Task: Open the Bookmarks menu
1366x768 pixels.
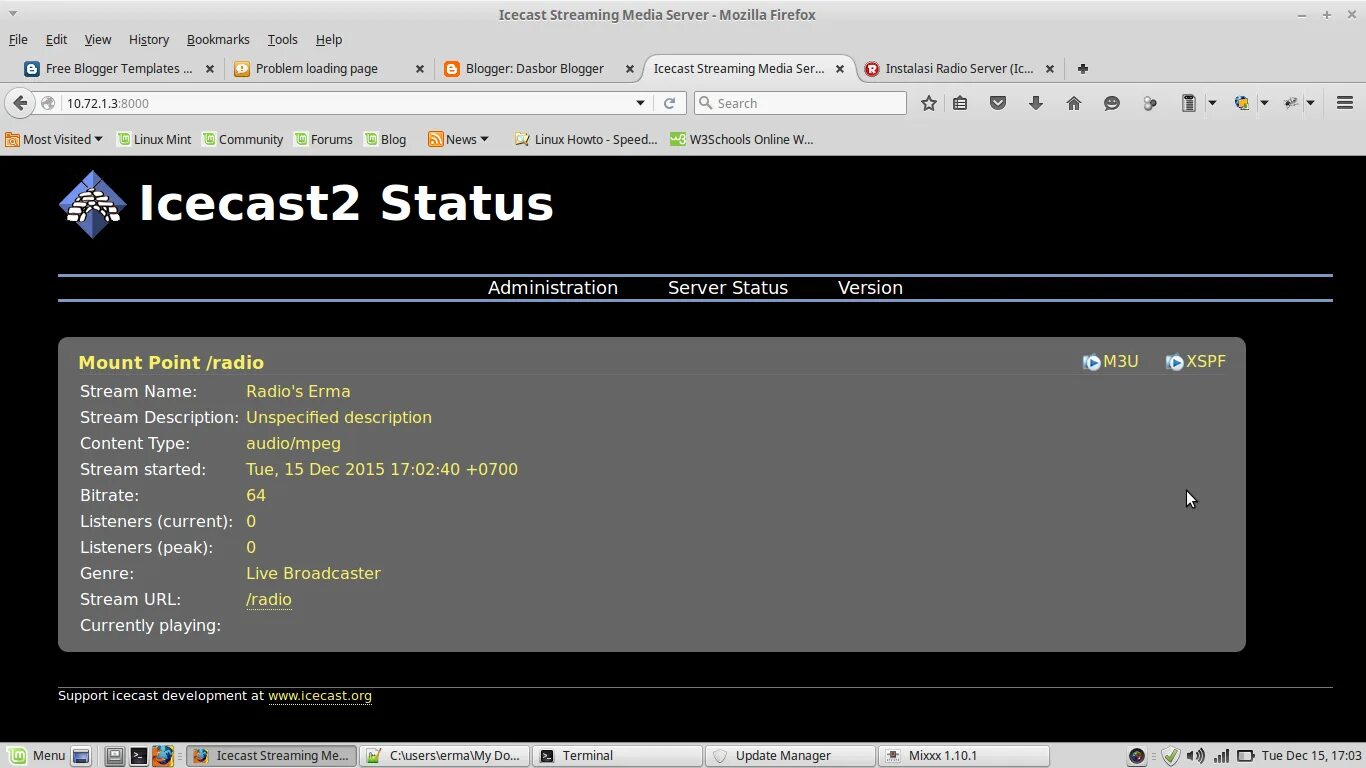Action: (218, 40)
